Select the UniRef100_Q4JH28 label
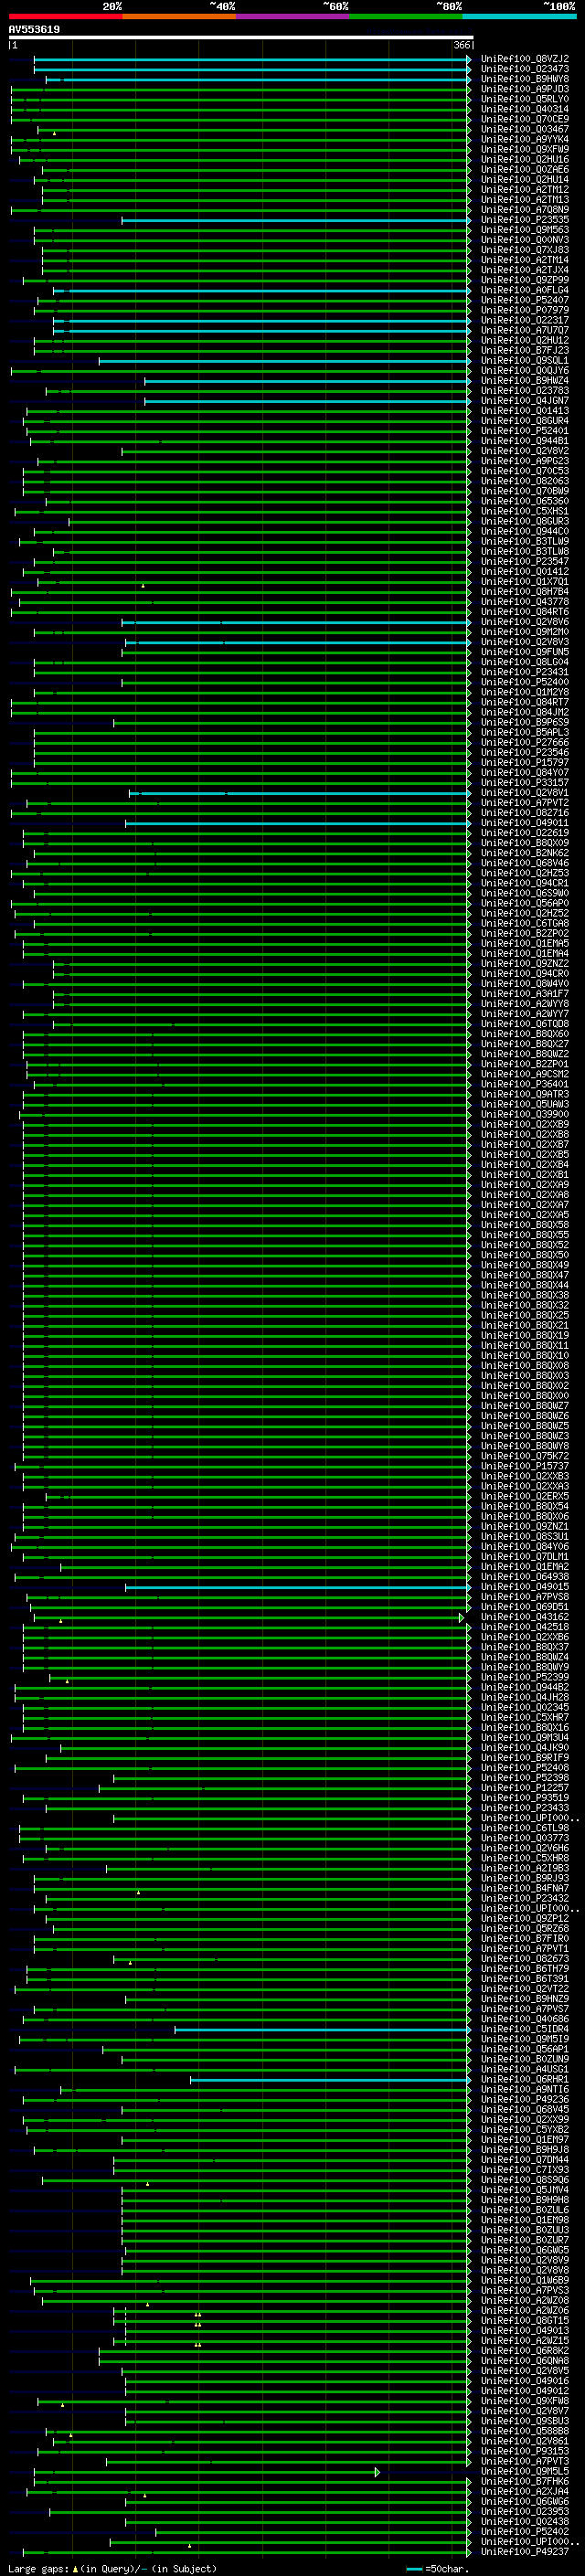 (x=524, y=1697)
